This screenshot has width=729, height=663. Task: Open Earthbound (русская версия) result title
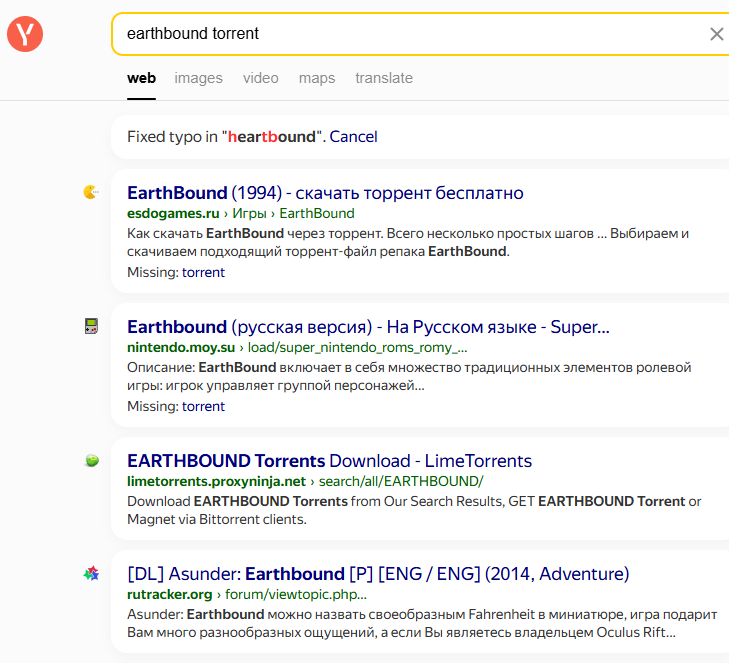[x=368, y=327]
